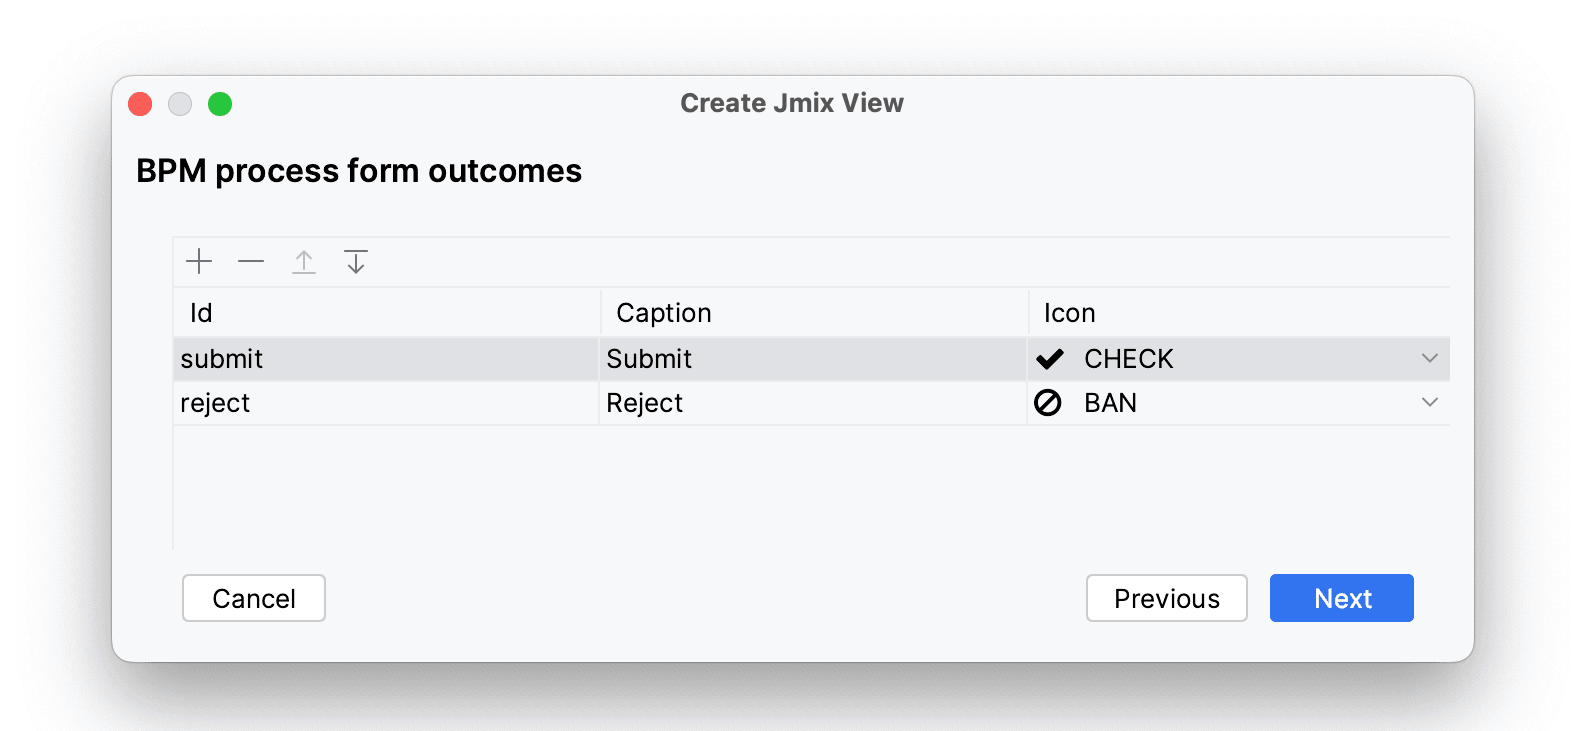Click the CHECK checkmark icon
This screenshot has height=731, width=1586.
click(x=1049, y=359)
